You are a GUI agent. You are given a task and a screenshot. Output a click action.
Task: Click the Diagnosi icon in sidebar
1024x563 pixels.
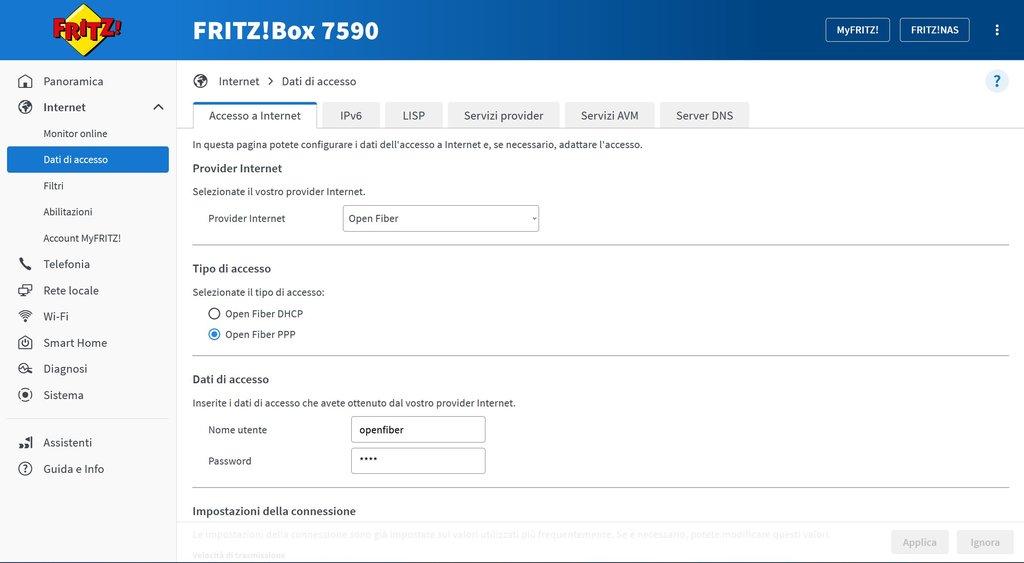25,368
